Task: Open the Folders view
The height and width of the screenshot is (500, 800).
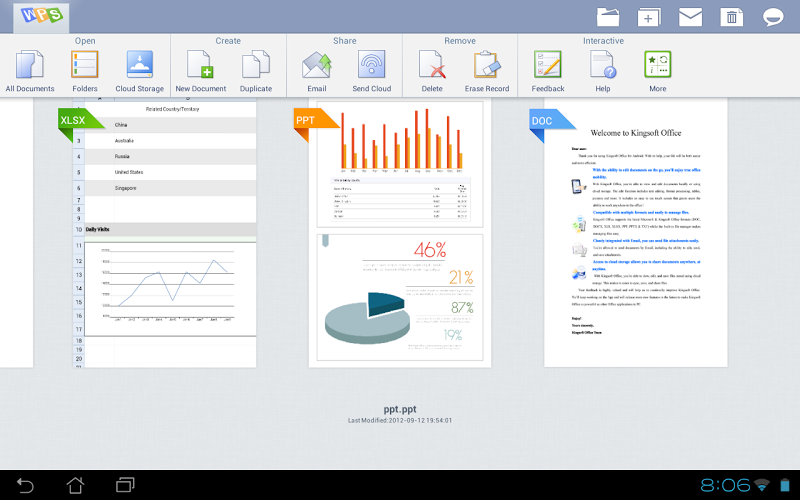Action: pos(85,71)
